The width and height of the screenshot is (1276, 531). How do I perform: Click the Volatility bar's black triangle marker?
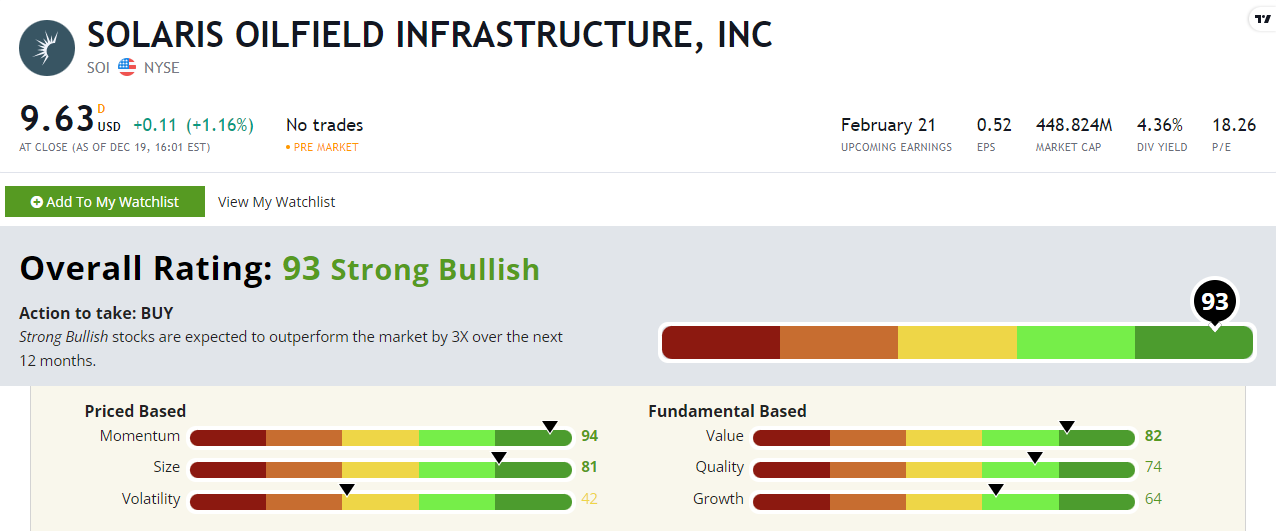pos(347,490)
